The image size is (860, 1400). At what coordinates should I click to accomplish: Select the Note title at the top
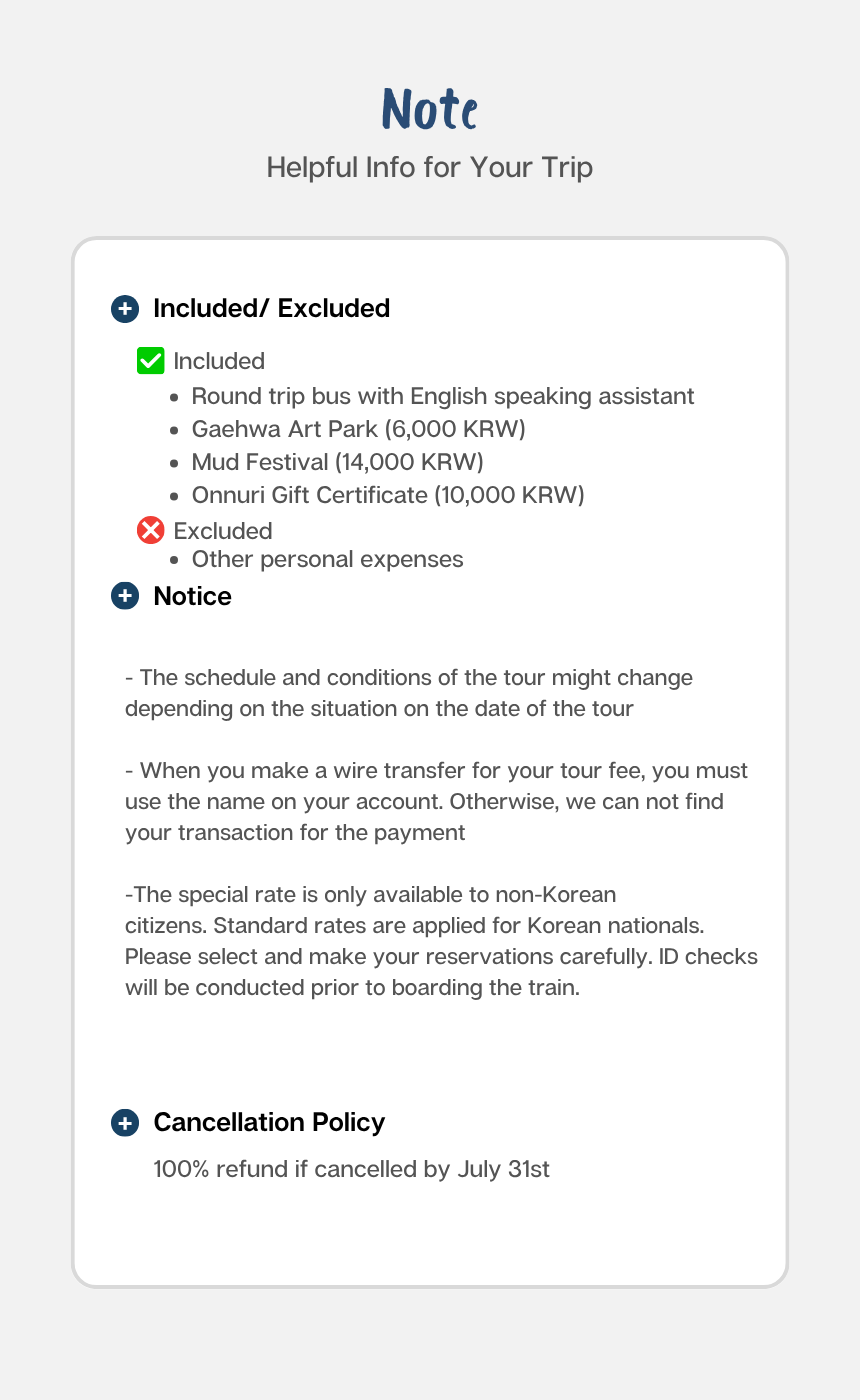(x=430, y=109)
